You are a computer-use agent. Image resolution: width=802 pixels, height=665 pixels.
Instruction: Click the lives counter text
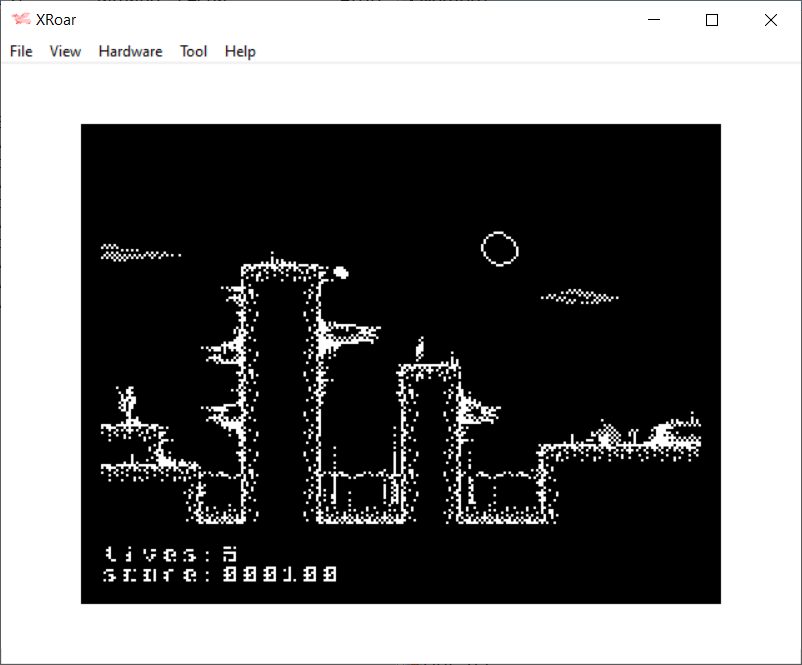point(170,553)
